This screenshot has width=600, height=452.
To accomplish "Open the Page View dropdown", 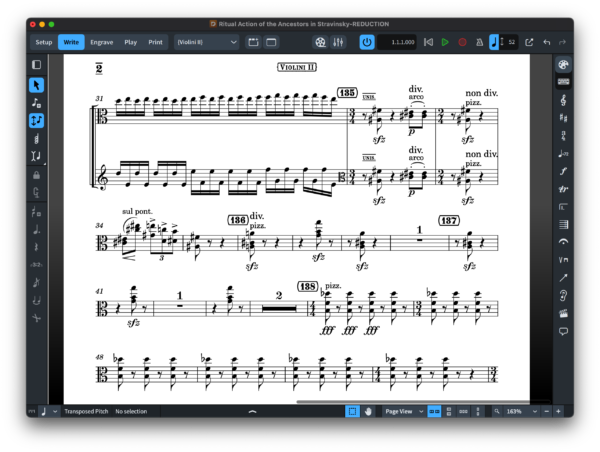I will coord(404,411).
